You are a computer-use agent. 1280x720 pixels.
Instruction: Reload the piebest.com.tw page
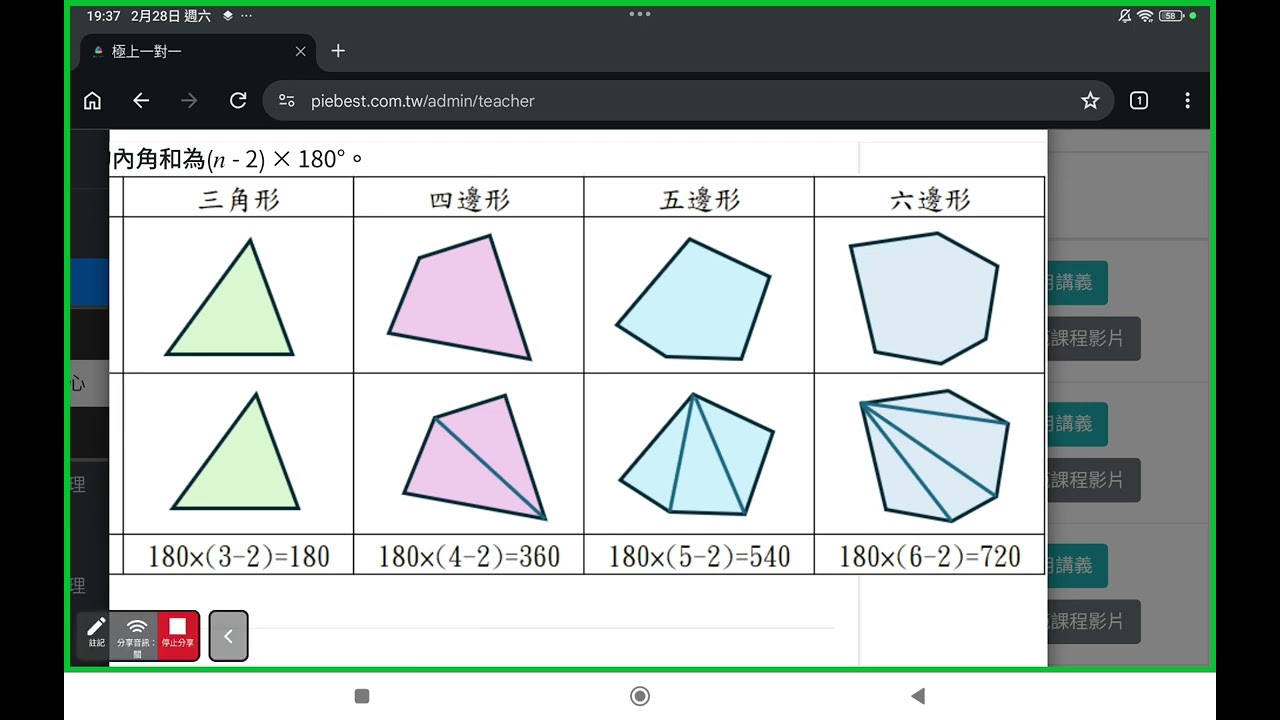click(238, 101)
